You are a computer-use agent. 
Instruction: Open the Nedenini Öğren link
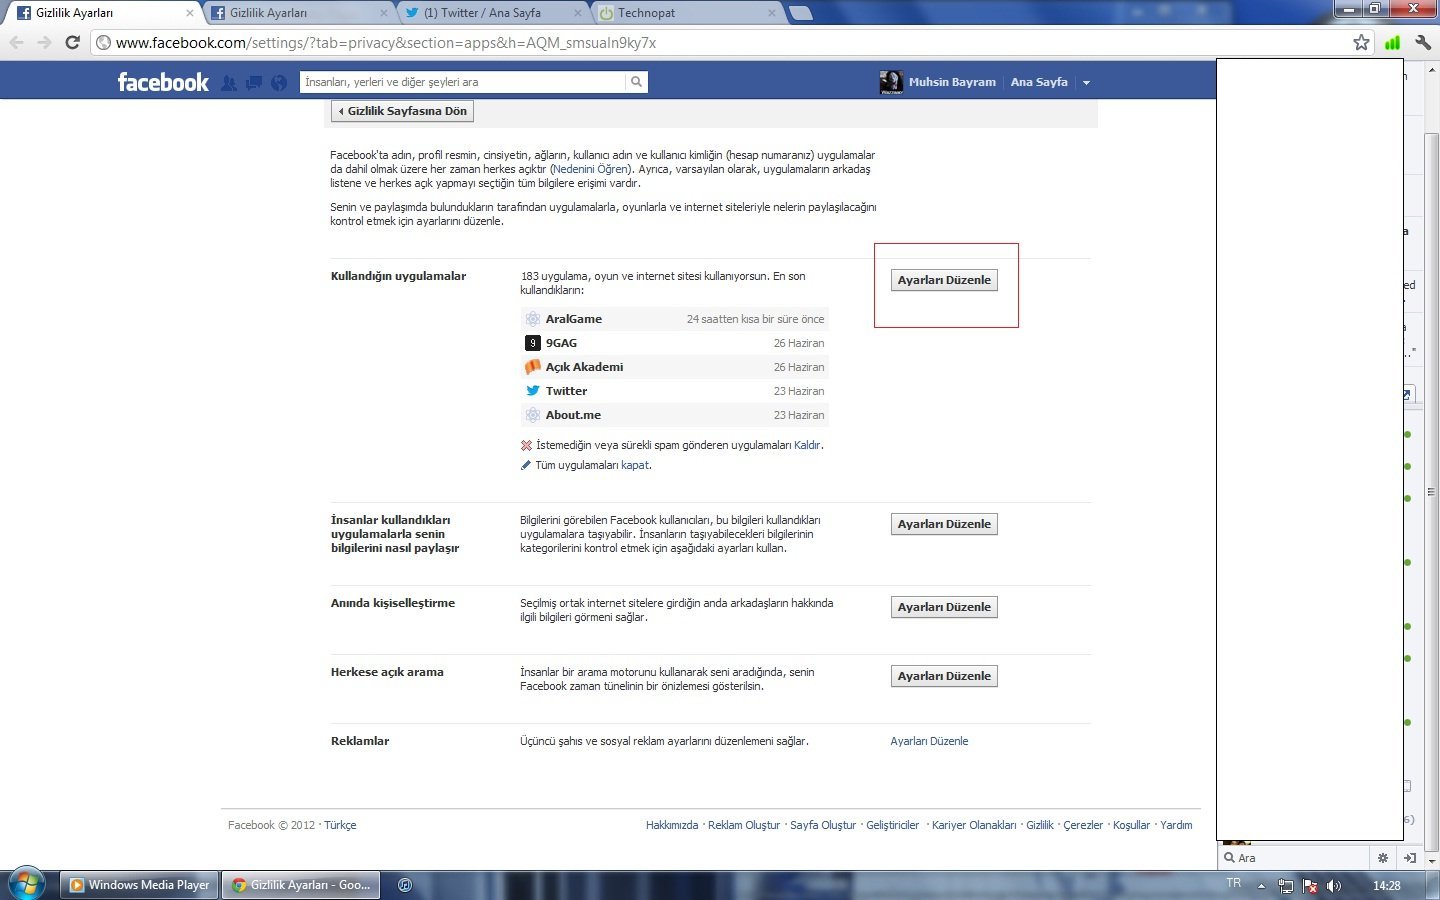click(x=591, y=169)
